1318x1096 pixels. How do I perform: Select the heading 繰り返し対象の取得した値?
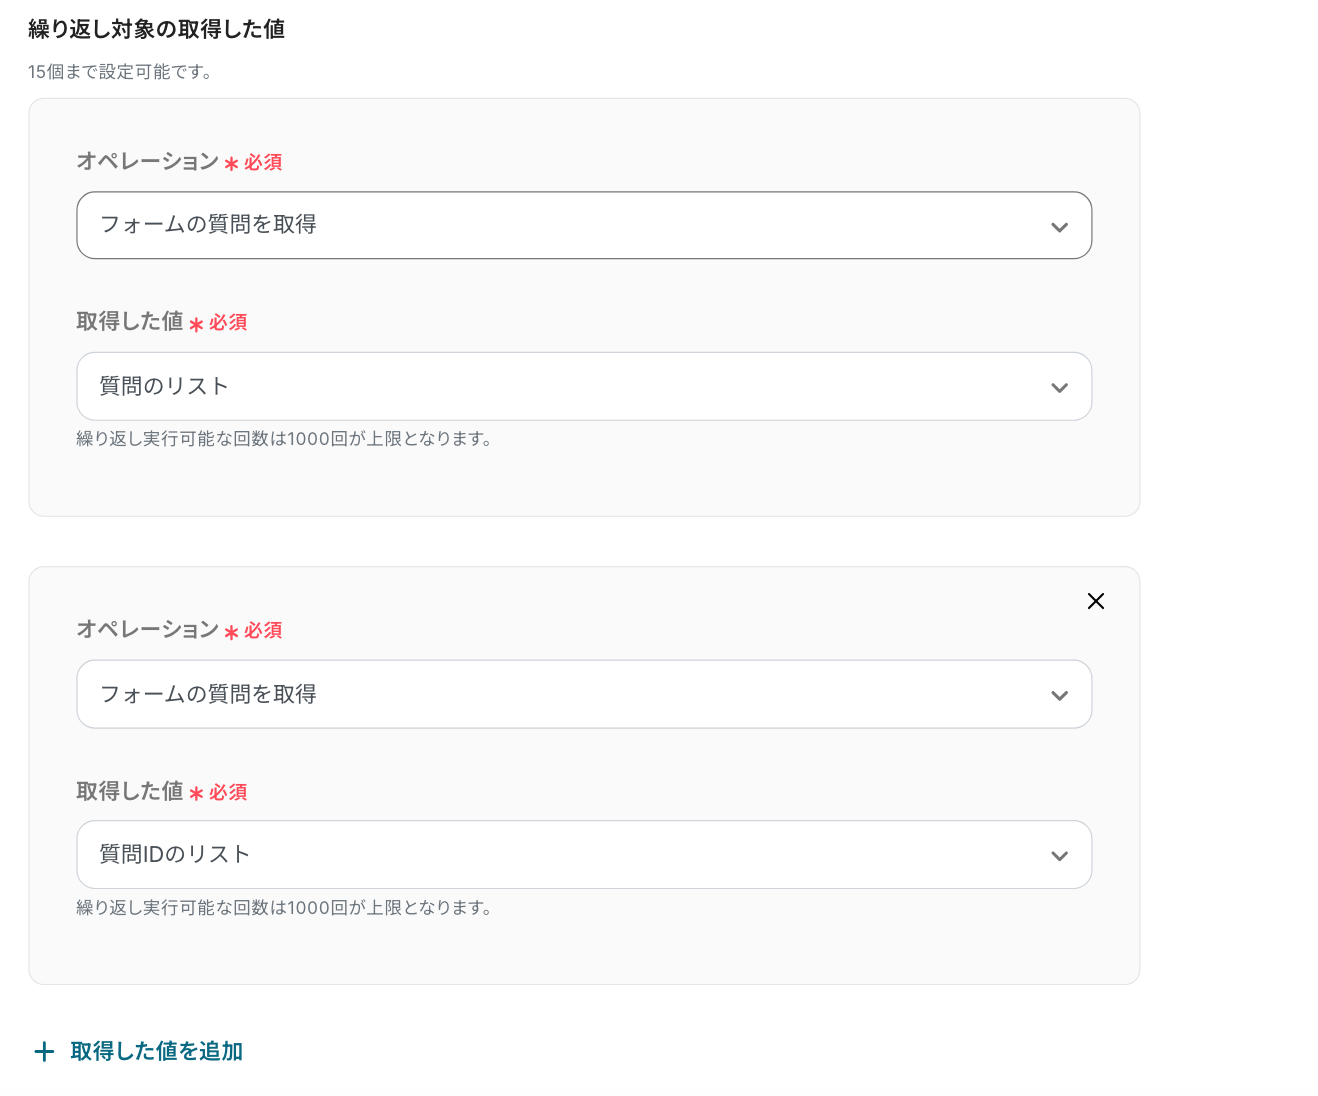157,29
